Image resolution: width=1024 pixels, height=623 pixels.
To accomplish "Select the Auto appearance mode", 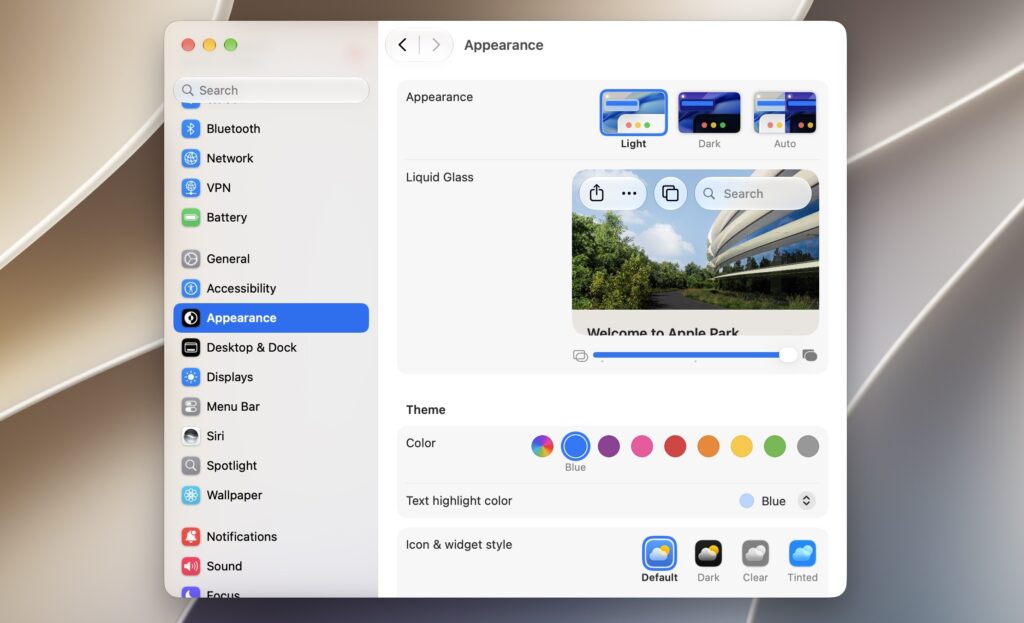I will tap(785, 120).
